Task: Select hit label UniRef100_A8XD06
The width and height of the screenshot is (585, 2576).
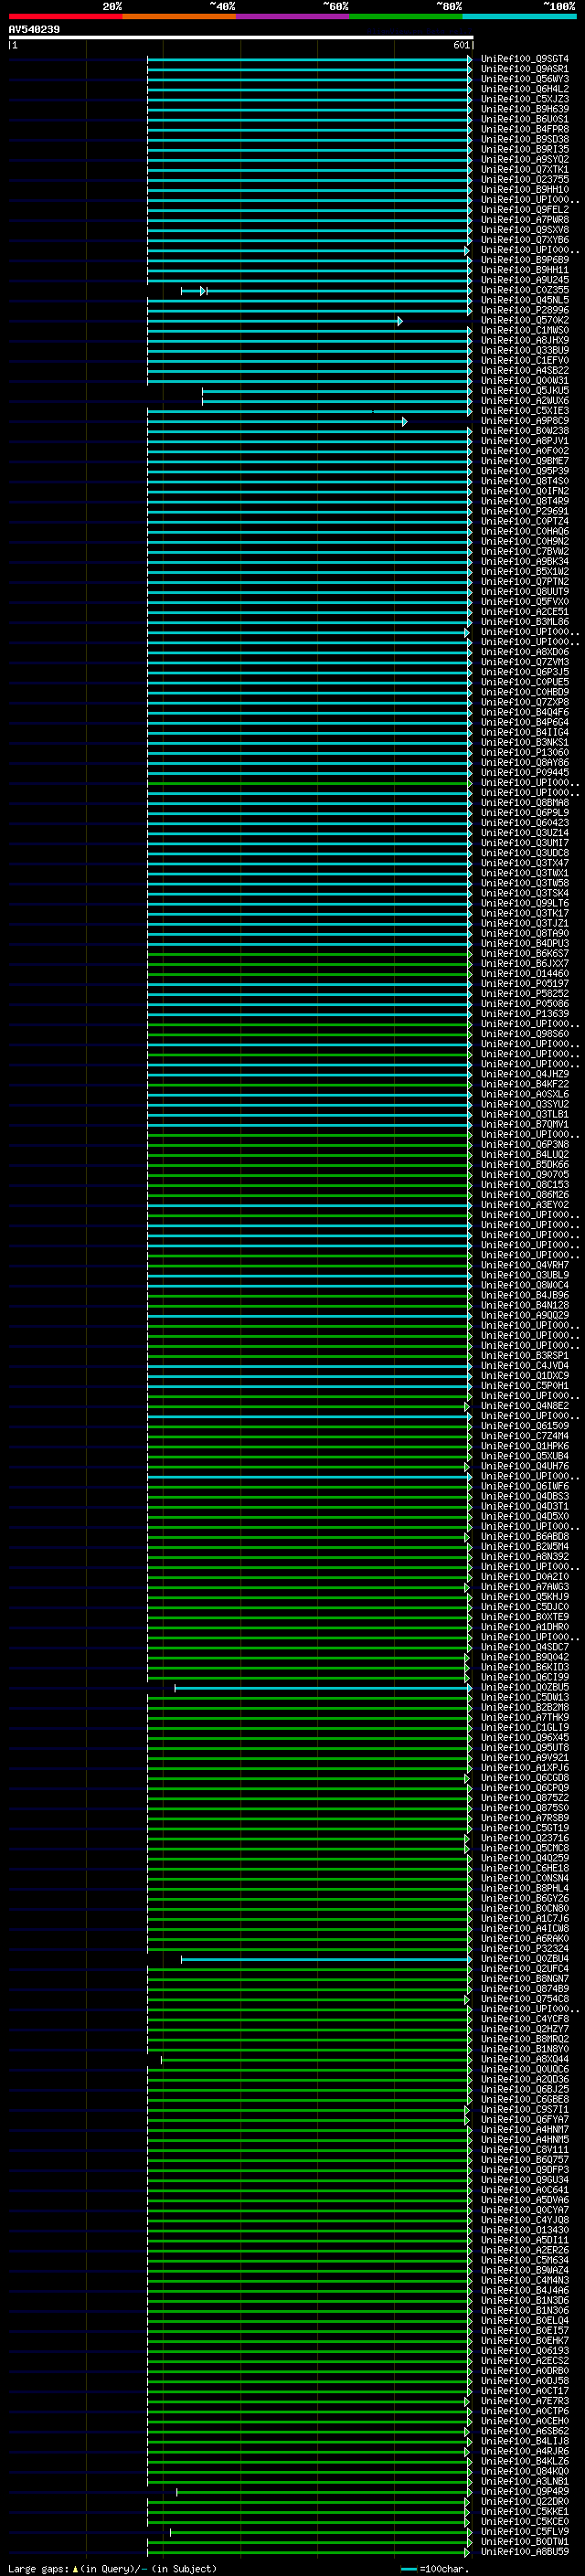Action: pyautogui.click(x=524, y=652)
